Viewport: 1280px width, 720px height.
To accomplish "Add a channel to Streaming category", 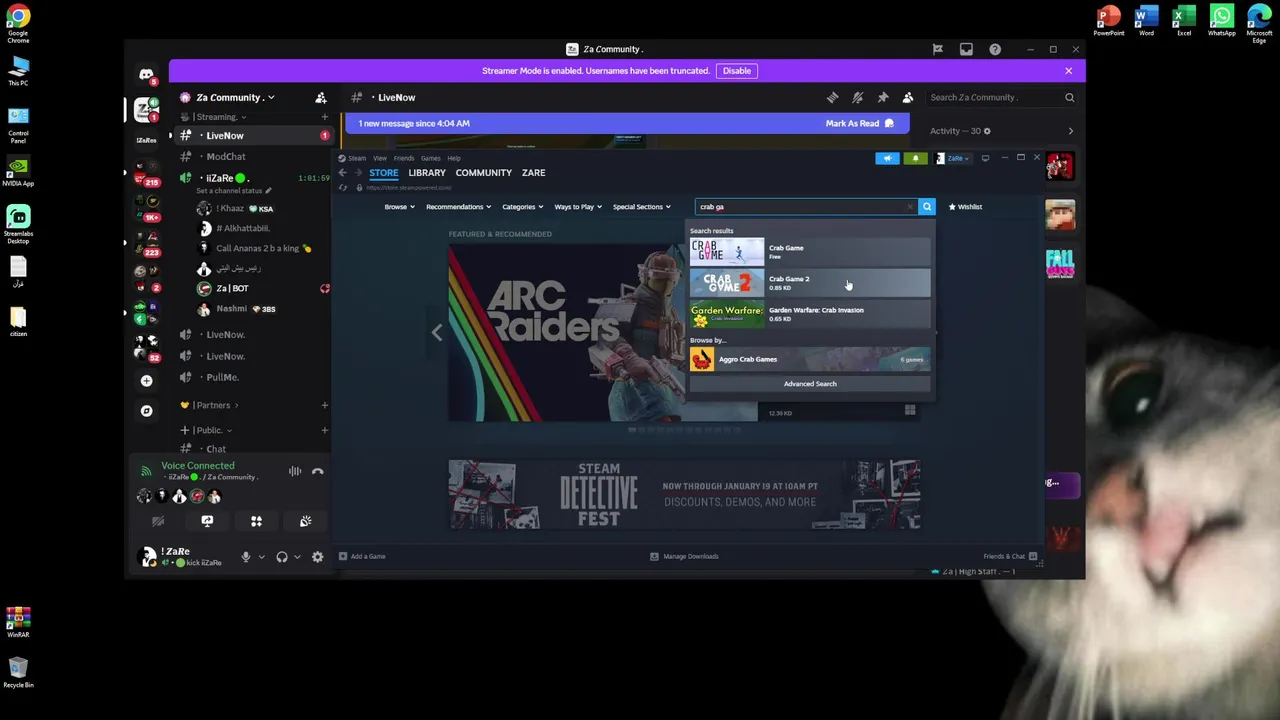I will pyautogui.click(x=324, y=117).
